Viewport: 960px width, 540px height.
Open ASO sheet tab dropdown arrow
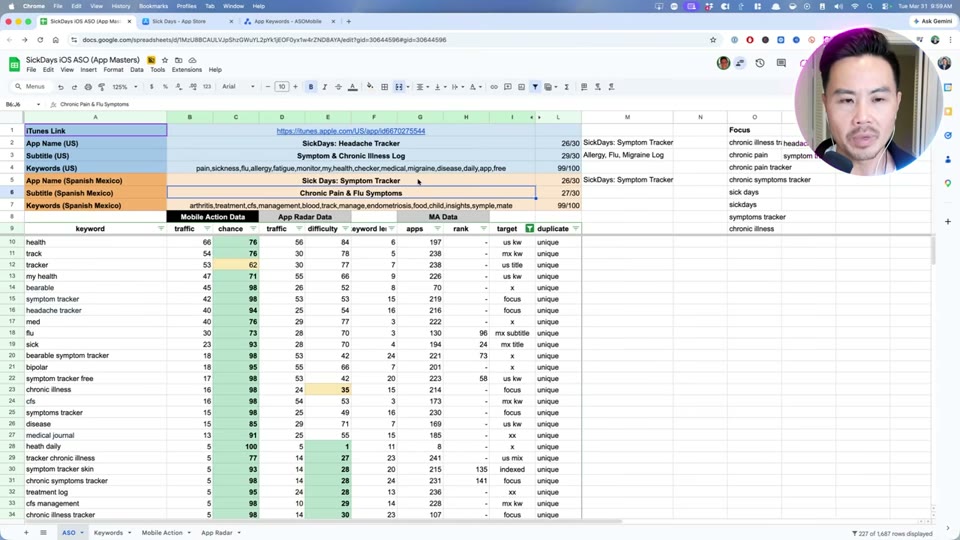pyautogui.click(x=81, y=533)
